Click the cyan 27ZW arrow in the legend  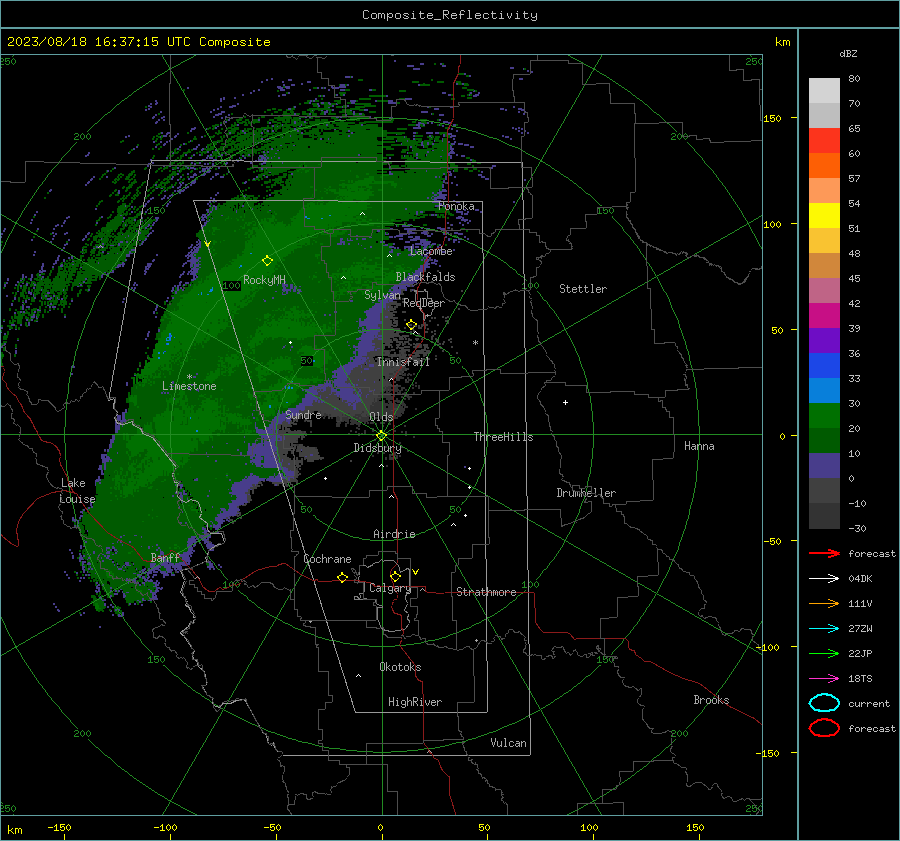824,629
